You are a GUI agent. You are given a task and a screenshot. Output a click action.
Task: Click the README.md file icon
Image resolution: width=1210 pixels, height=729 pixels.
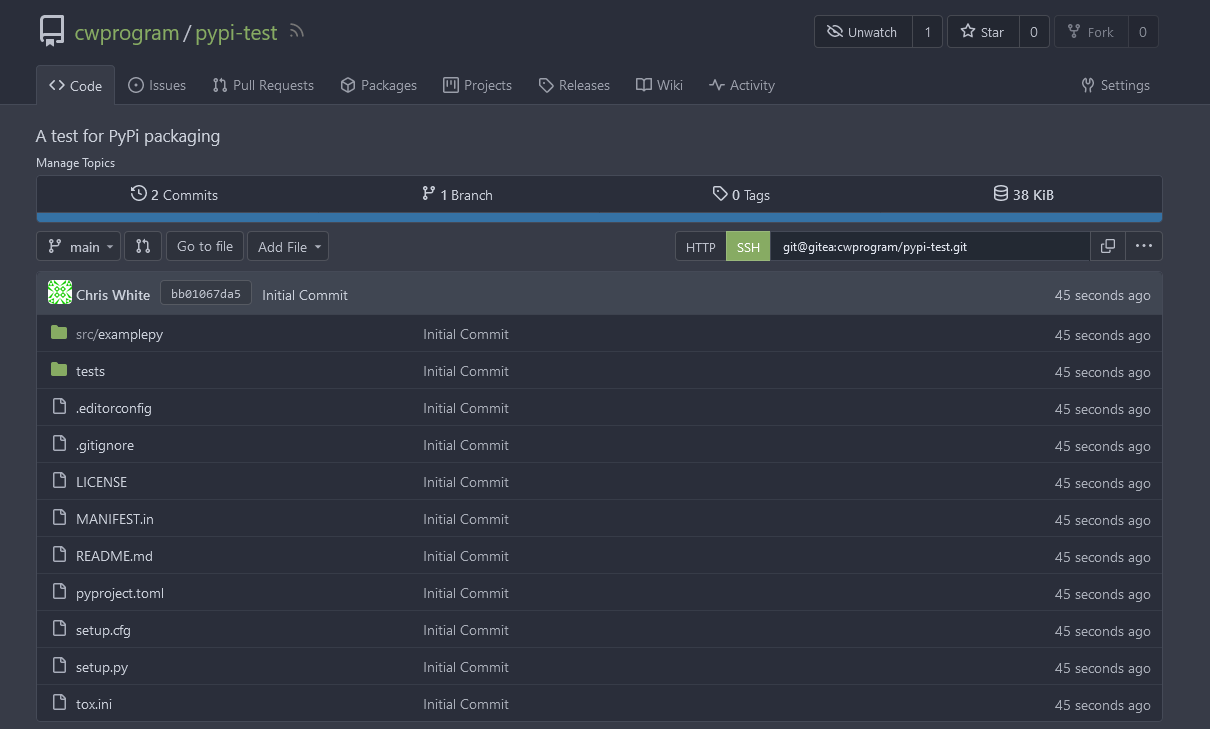(x=58, y=555)
